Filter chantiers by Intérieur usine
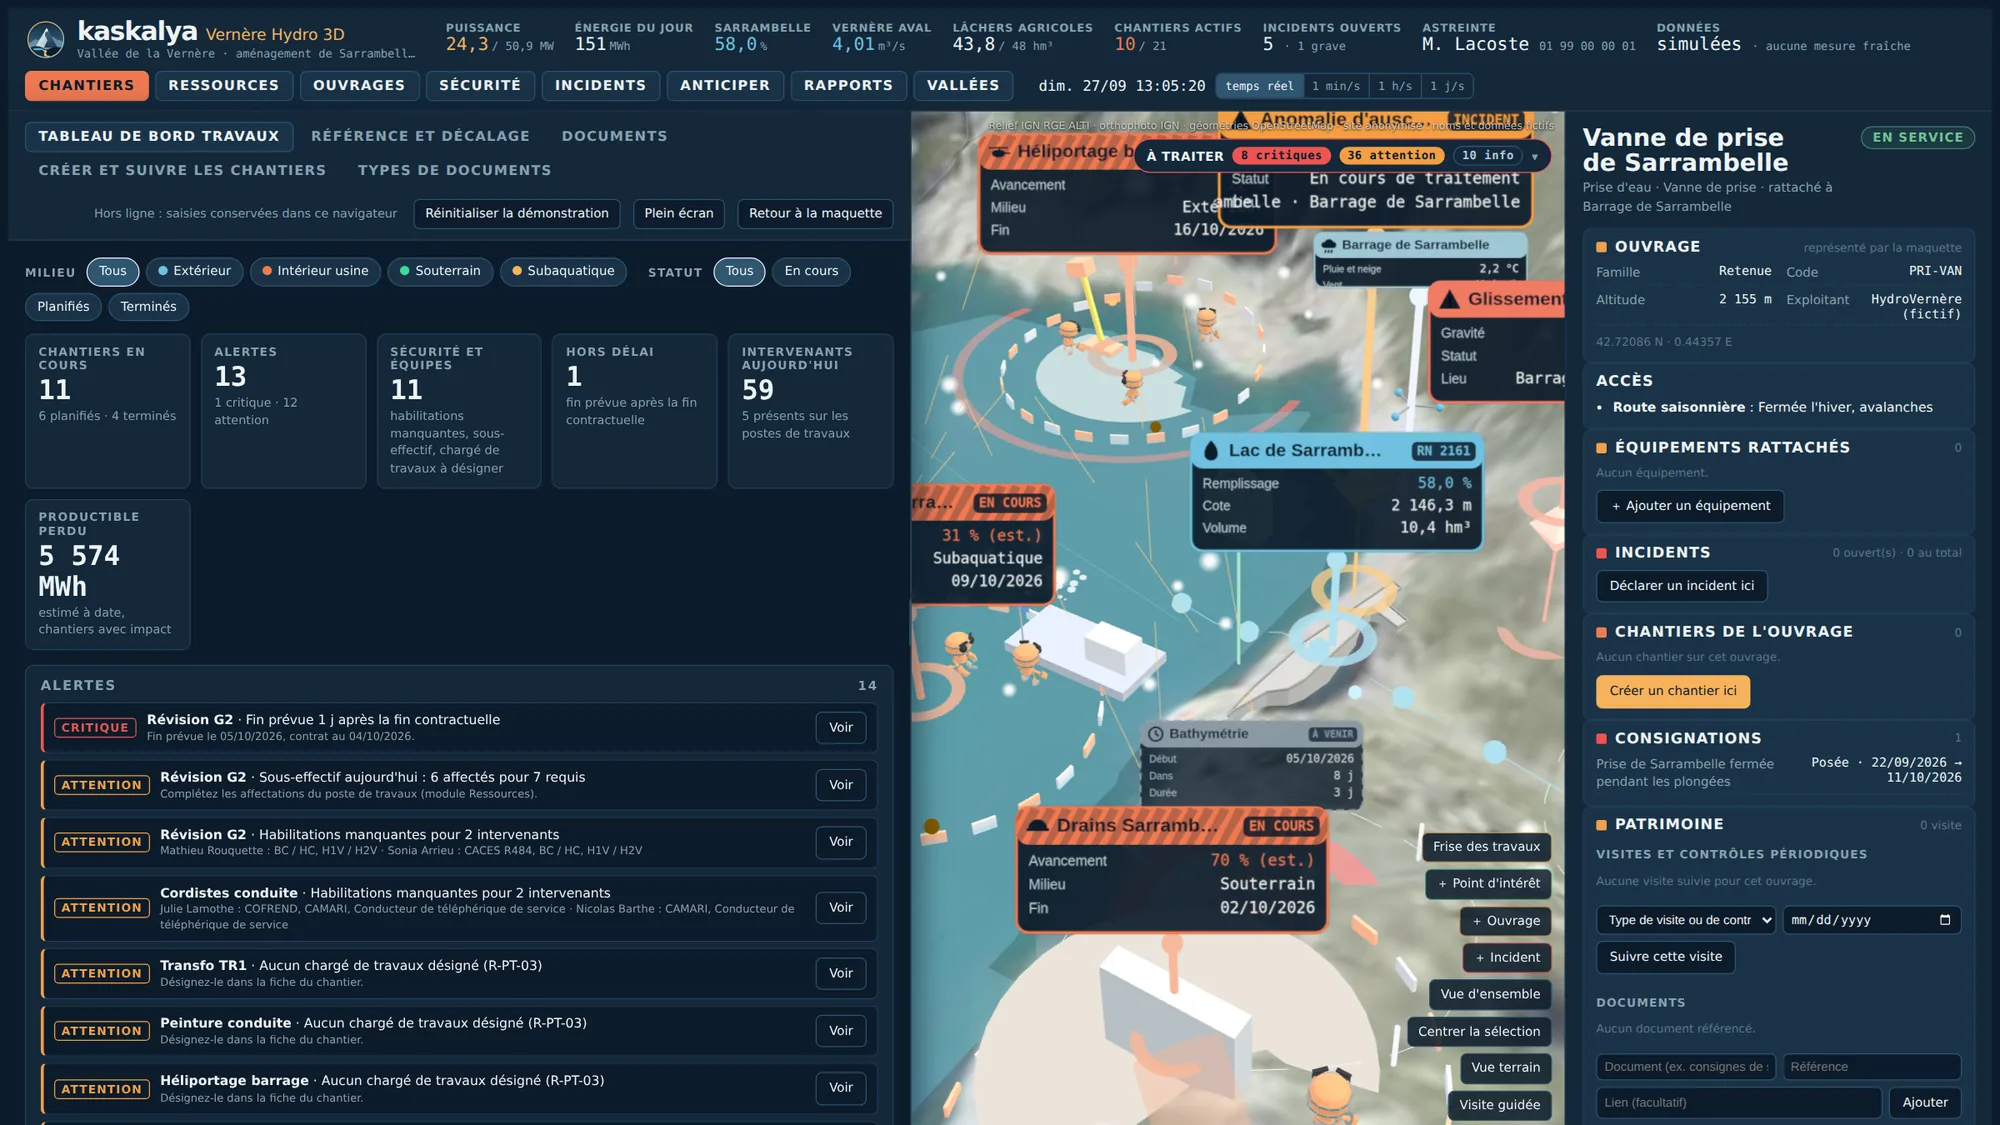 coord(315,271)
